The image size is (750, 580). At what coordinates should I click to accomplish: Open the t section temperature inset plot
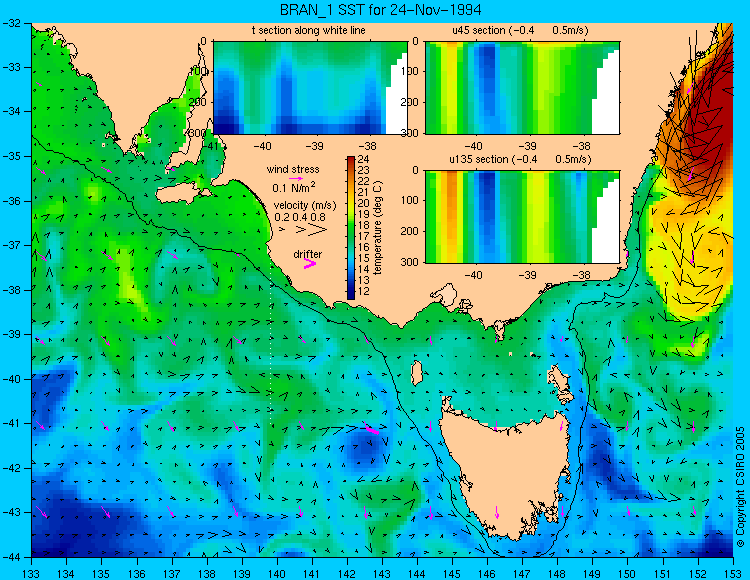point(310,88)
